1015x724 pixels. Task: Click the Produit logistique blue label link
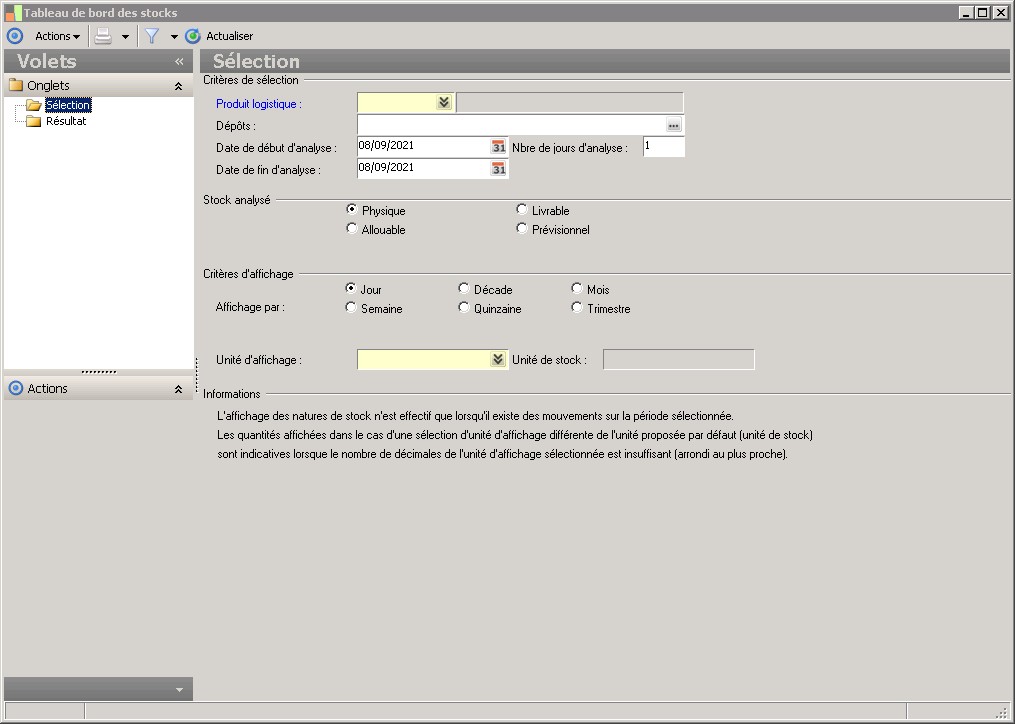click(258, 103)
